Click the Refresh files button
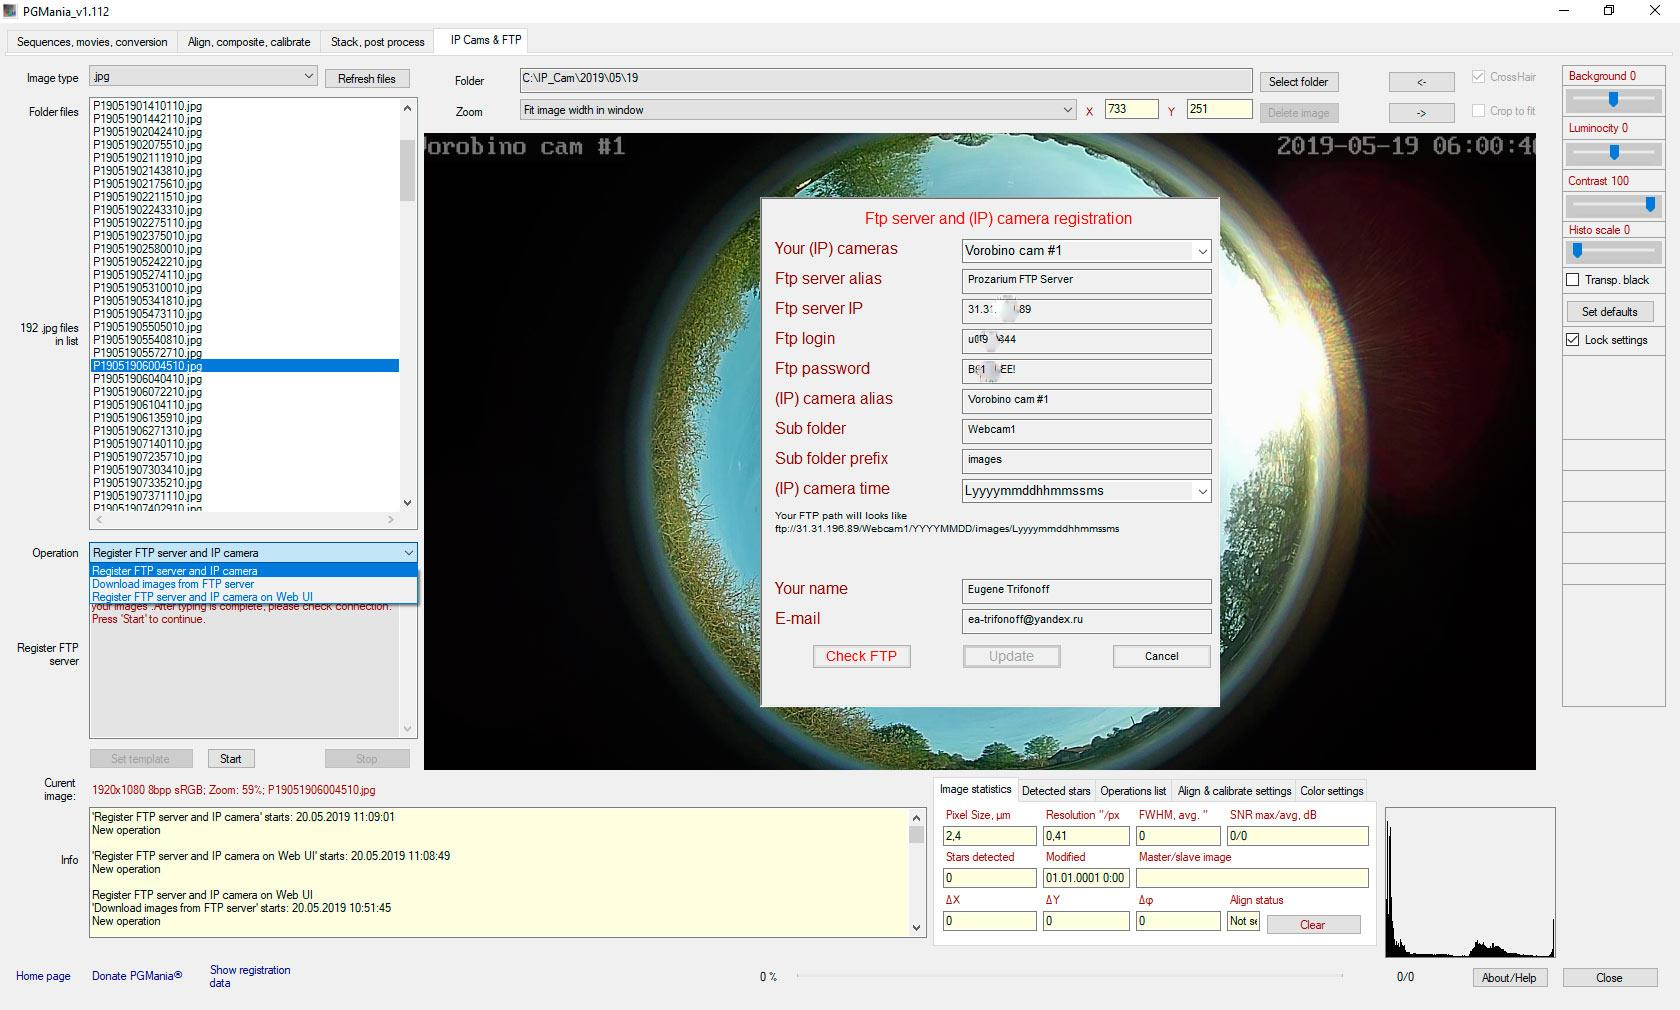Screen dimensions: 1680x1010 pyautogui.click(x=366, y=78)
